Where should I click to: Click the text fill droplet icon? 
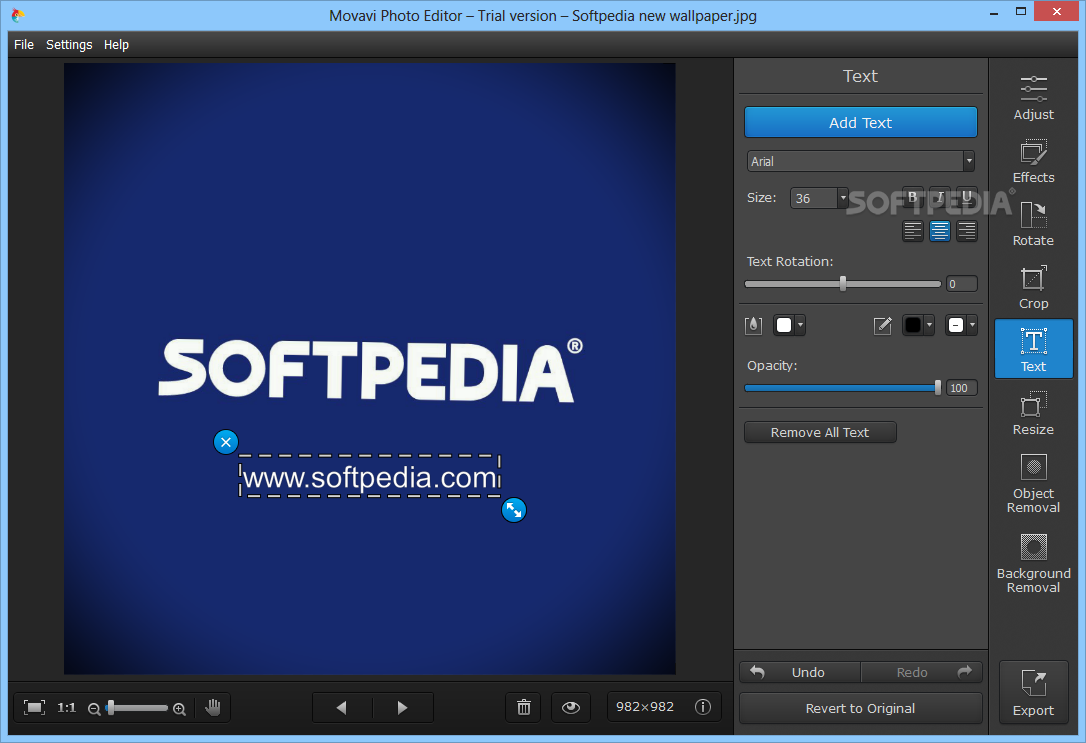(x=754, y=325)
